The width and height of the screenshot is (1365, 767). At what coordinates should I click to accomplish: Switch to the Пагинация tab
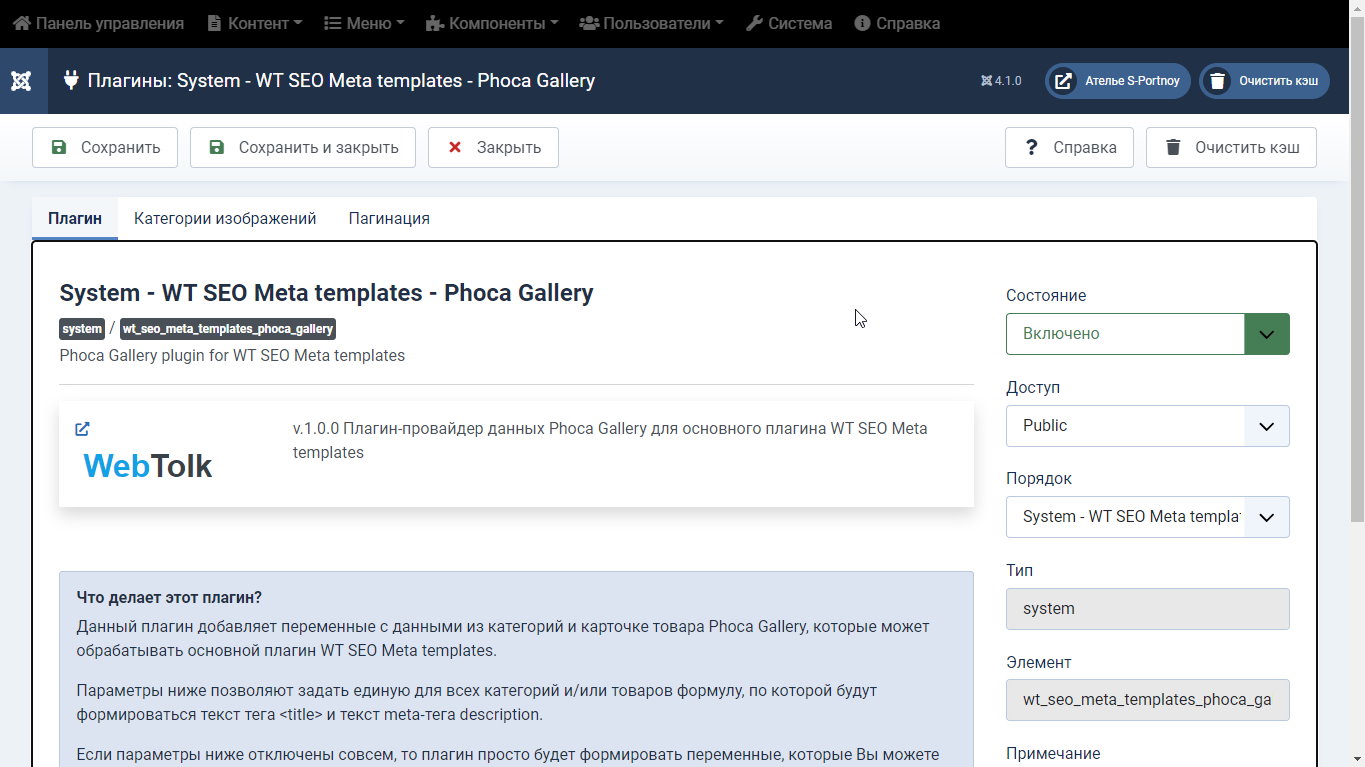click(x=389, y=218)
